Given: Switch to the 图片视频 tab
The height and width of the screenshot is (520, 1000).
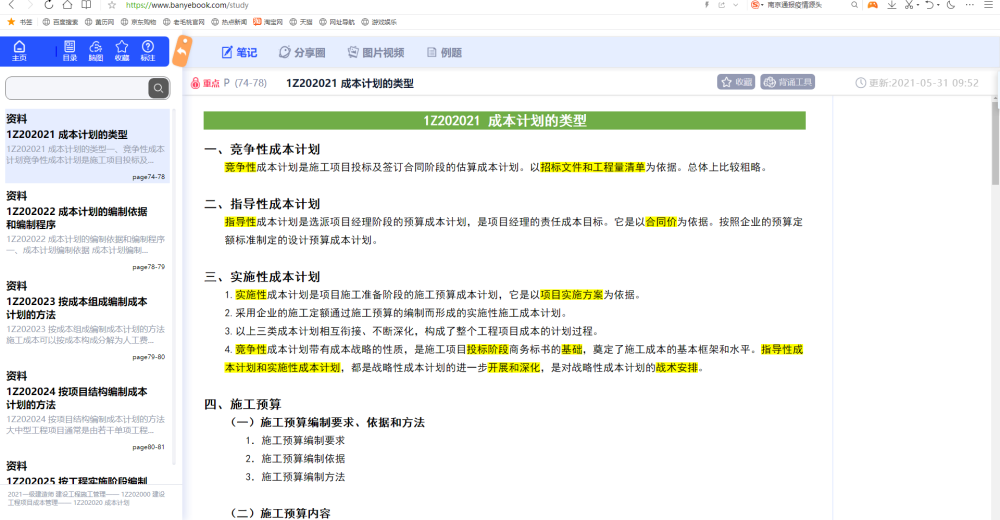Looking at the screenshot, I should pos(376,52).
